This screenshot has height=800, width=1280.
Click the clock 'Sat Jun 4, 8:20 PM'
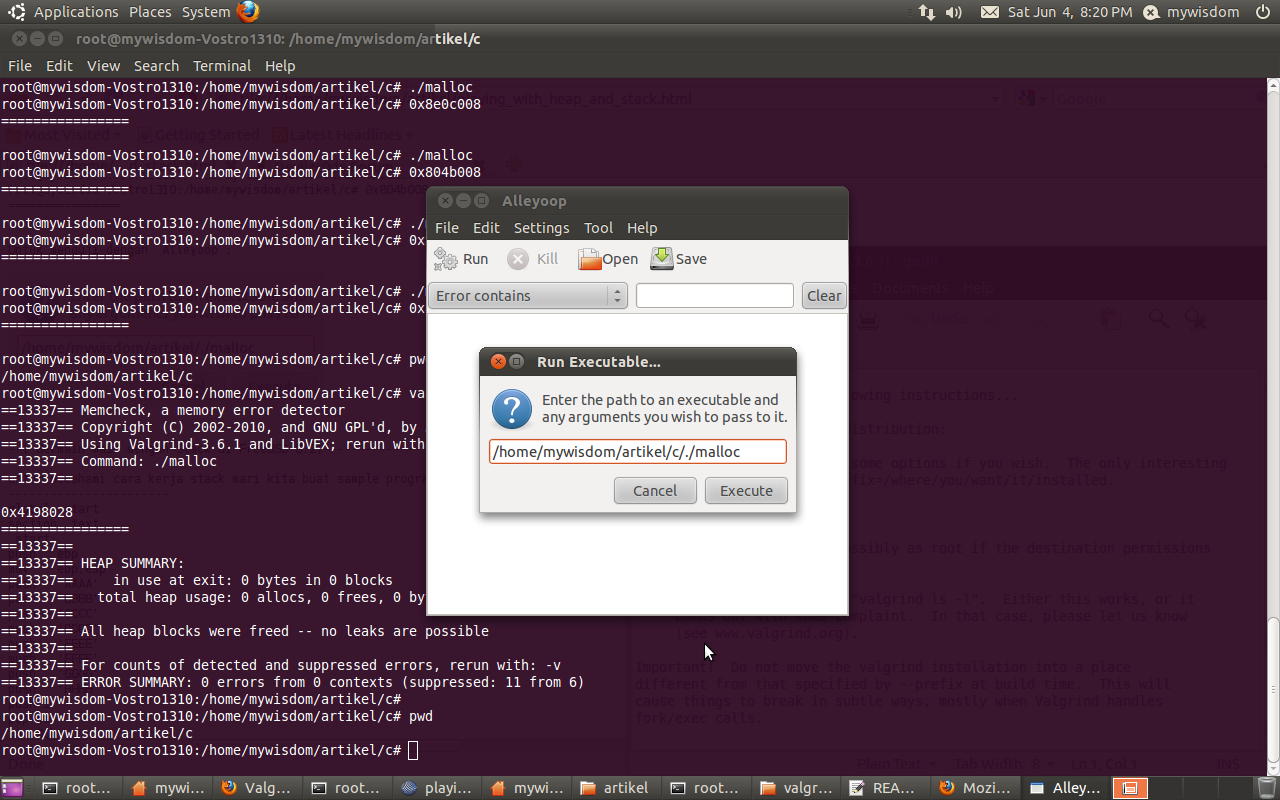click(x=1070, y=12)
